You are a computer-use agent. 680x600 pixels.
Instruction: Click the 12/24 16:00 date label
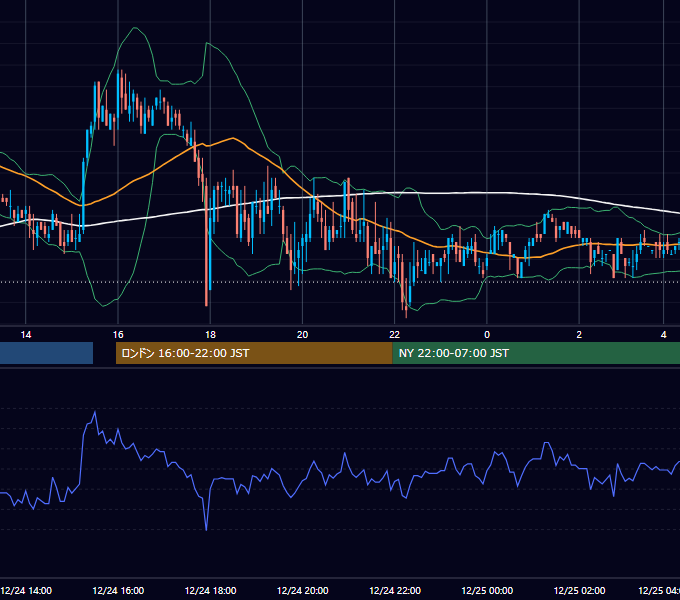point(118,590)
